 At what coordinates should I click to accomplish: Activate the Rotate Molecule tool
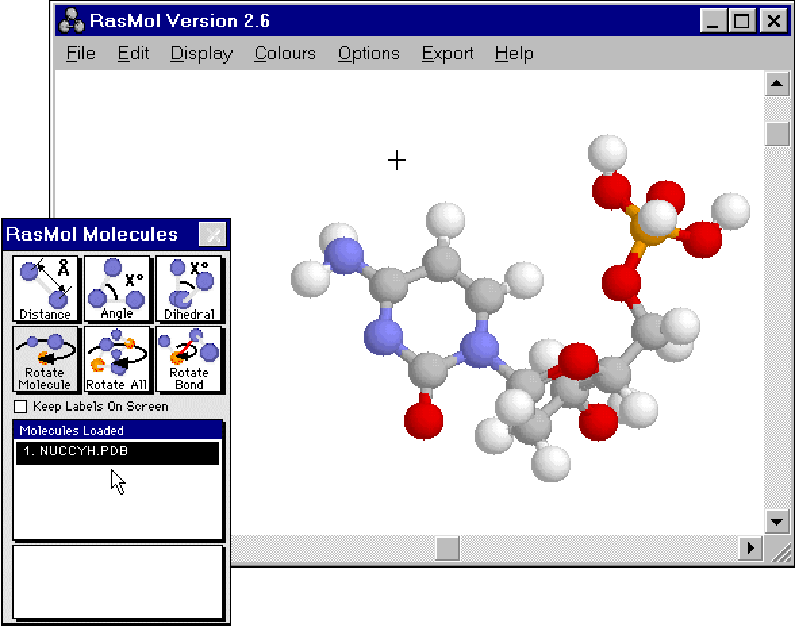click(x=45, y=359)
